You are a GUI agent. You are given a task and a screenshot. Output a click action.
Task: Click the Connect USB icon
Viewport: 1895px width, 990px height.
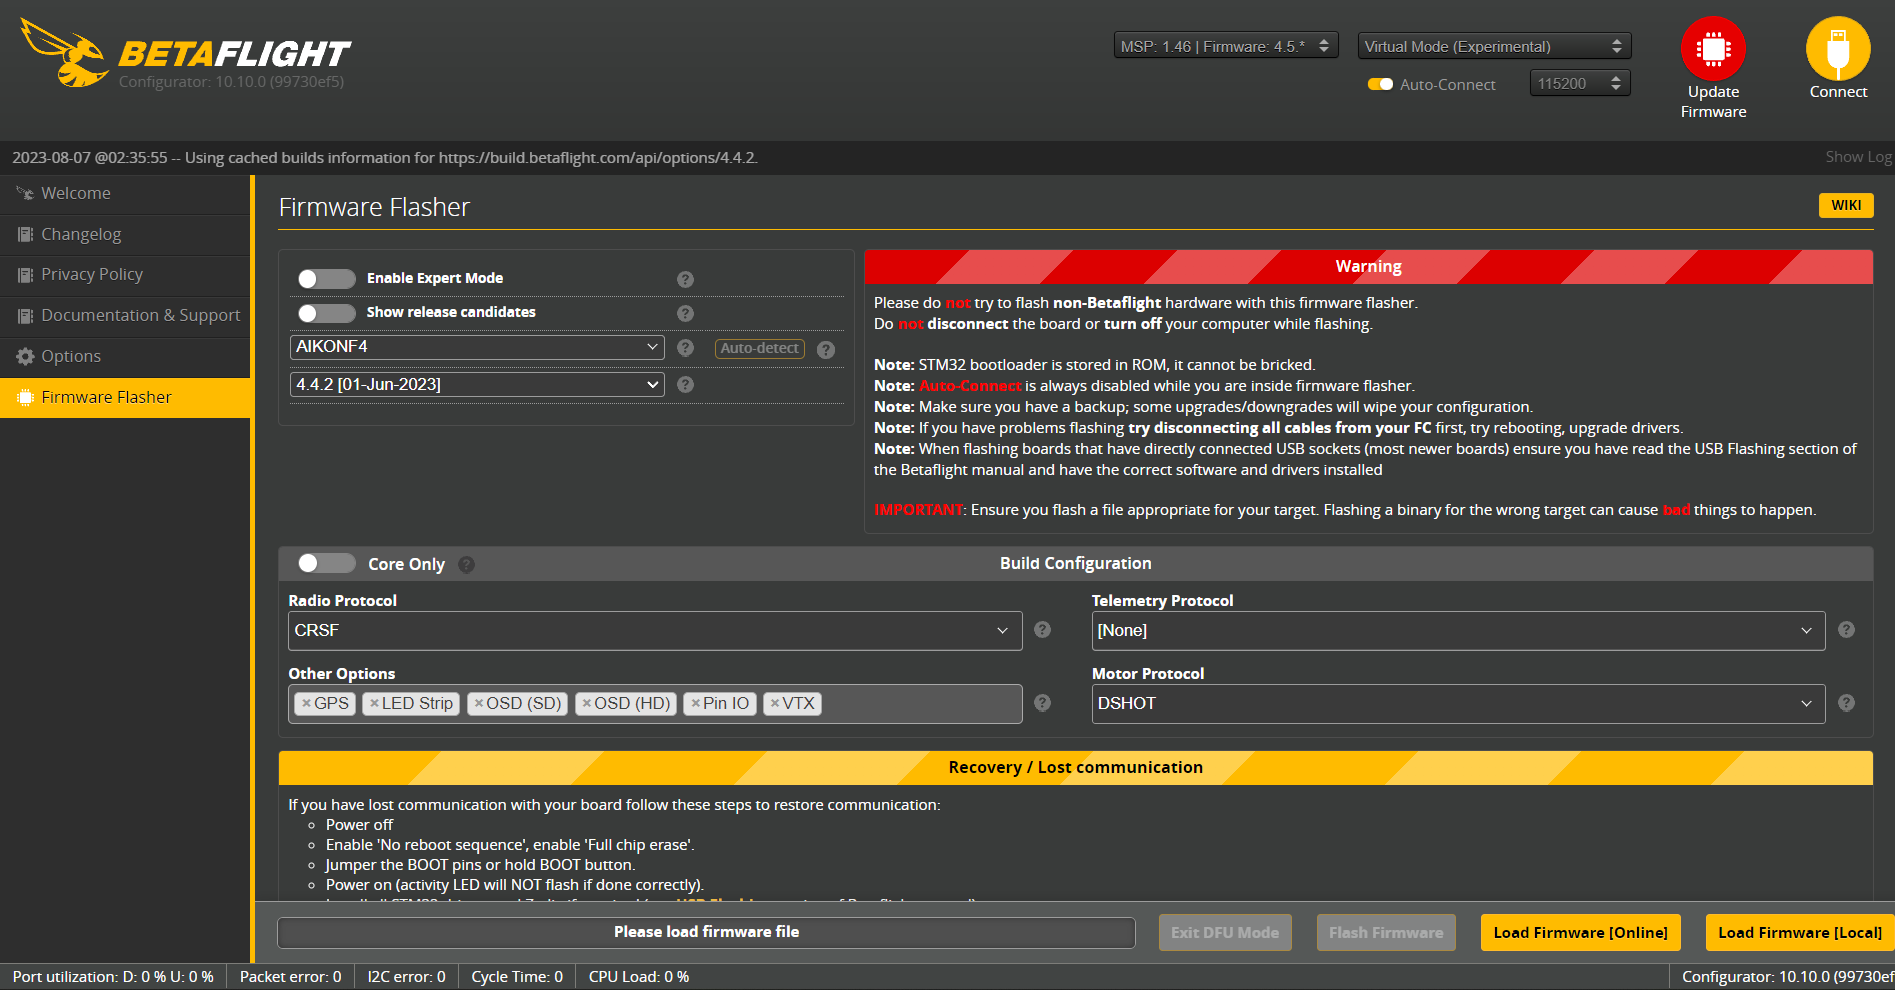1838,49
